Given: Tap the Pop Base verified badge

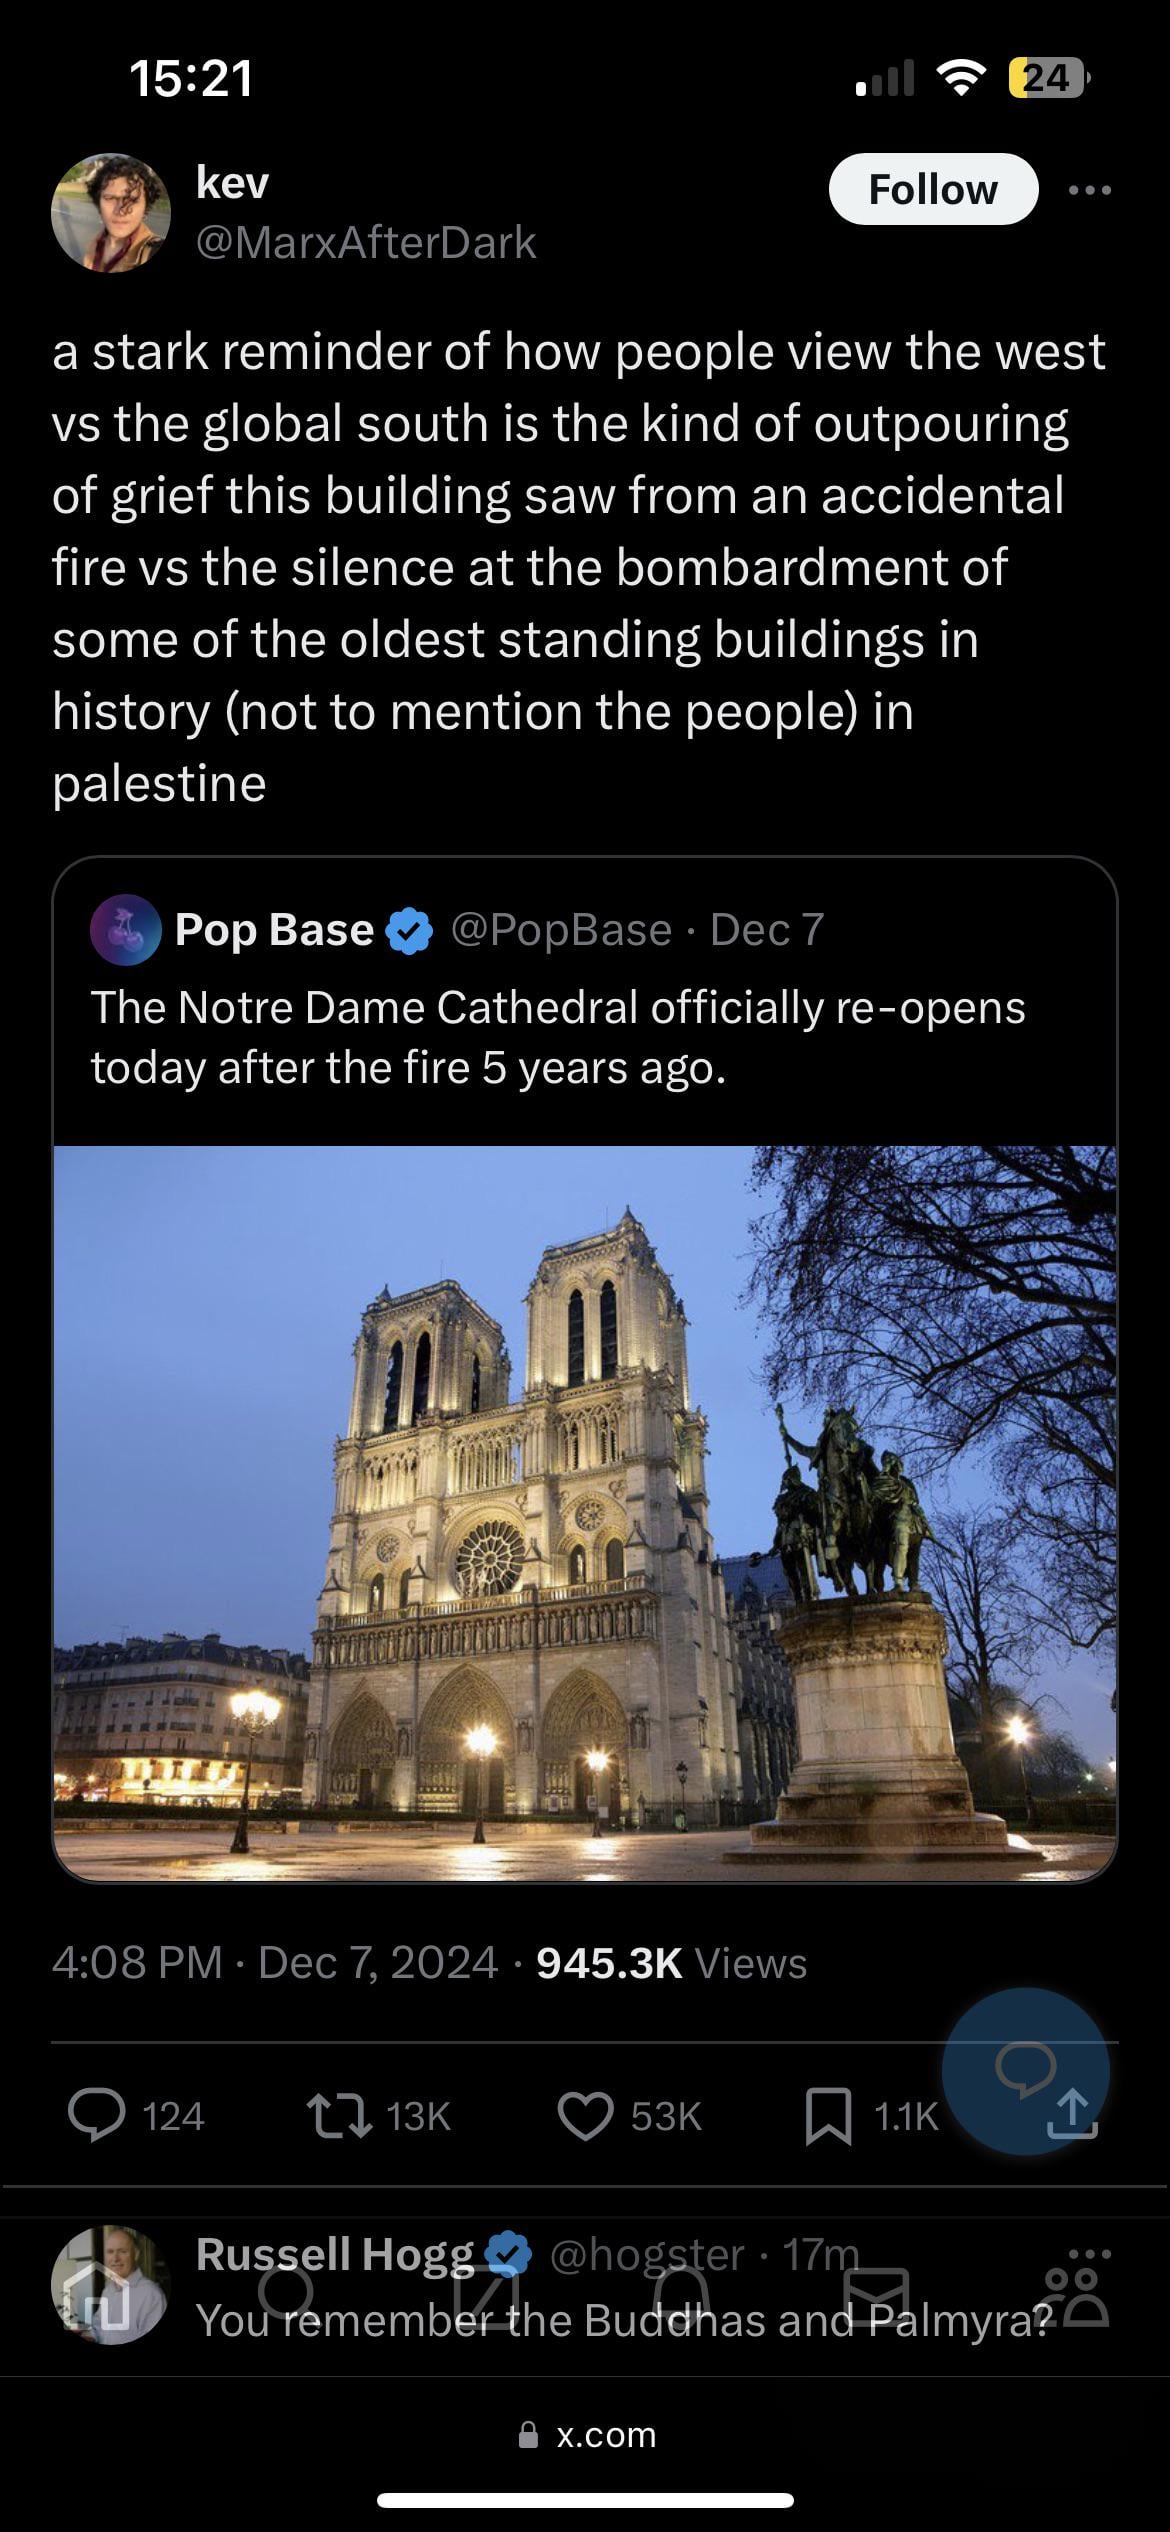Looking at the screenshot, I should (409, 930).
